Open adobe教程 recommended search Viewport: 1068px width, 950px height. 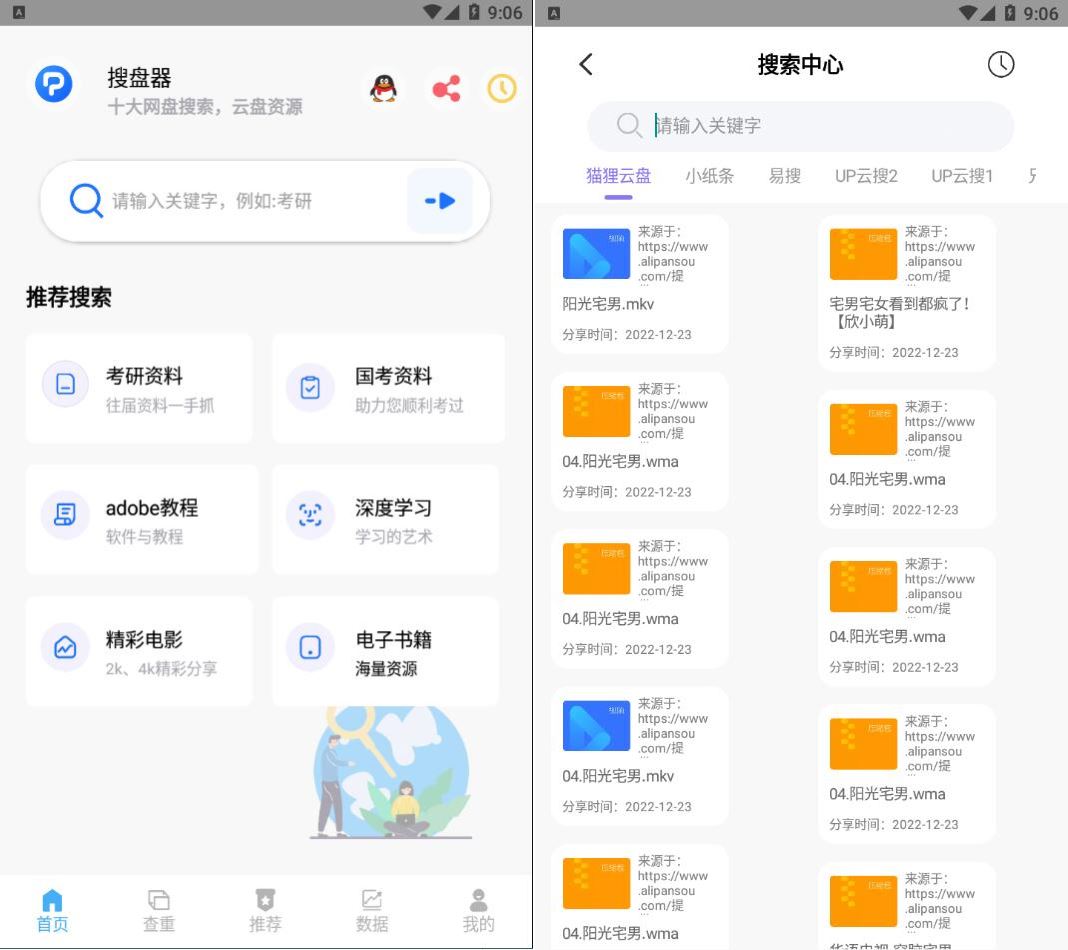pyautogui.click(x=140, y=519)
